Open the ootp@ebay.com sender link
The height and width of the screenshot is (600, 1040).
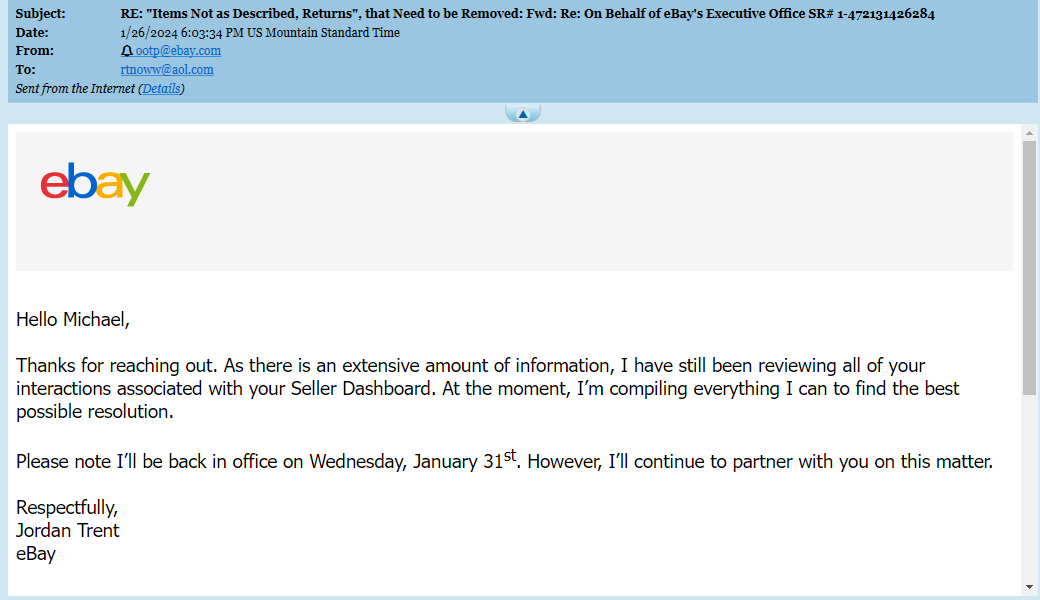tap(178, 51)
